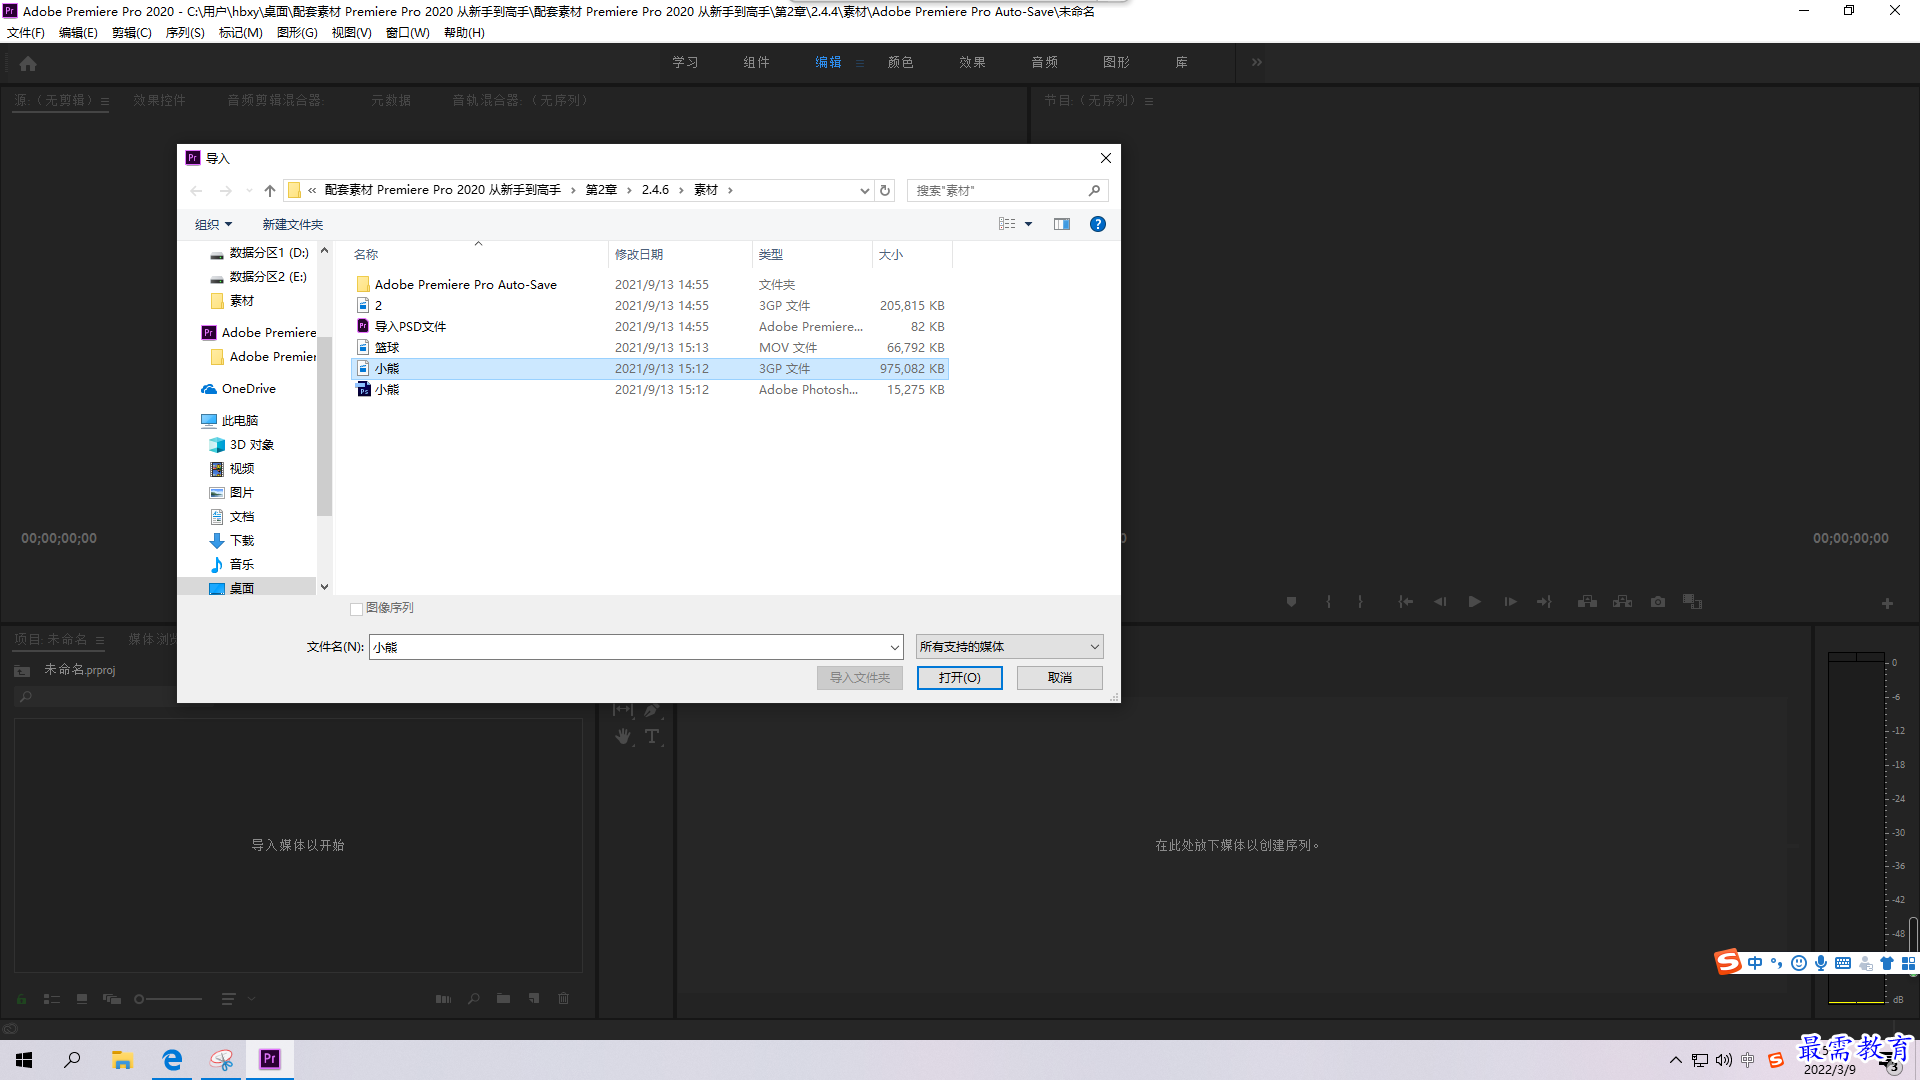Refresh the folder listing
Viewport: 1920px width, 1080px height.
pos(885,190)
